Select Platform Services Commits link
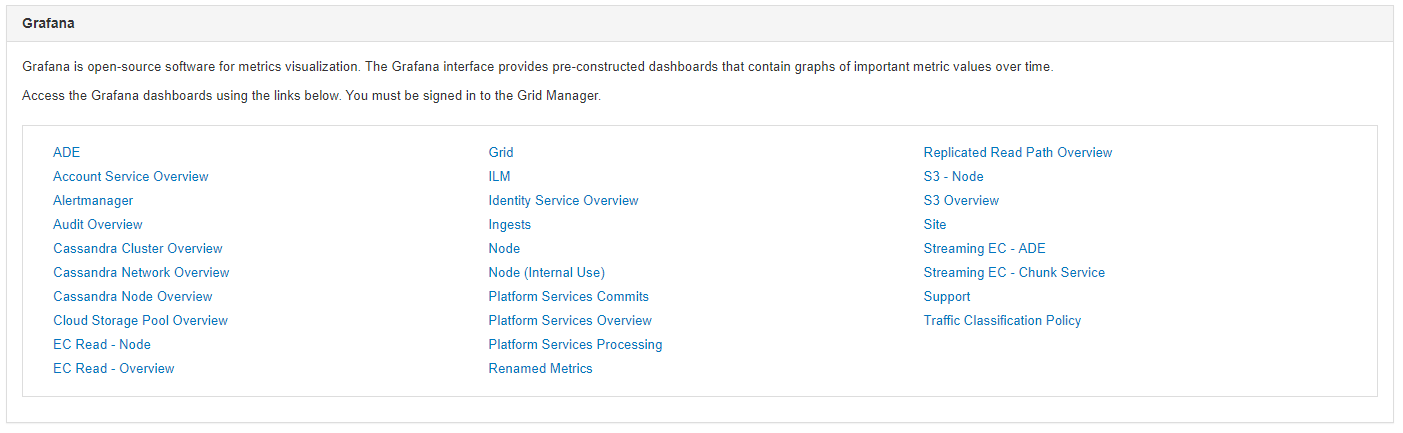Image resolution: width=1403 pixels, height=433 pixels. (x=568, y=297)
